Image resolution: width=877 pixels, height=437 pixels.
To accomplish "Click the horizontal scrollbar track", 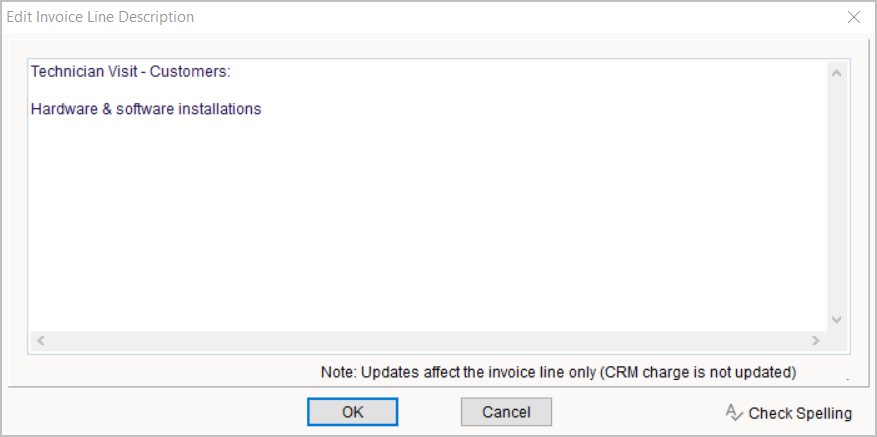I will point(428,341).
